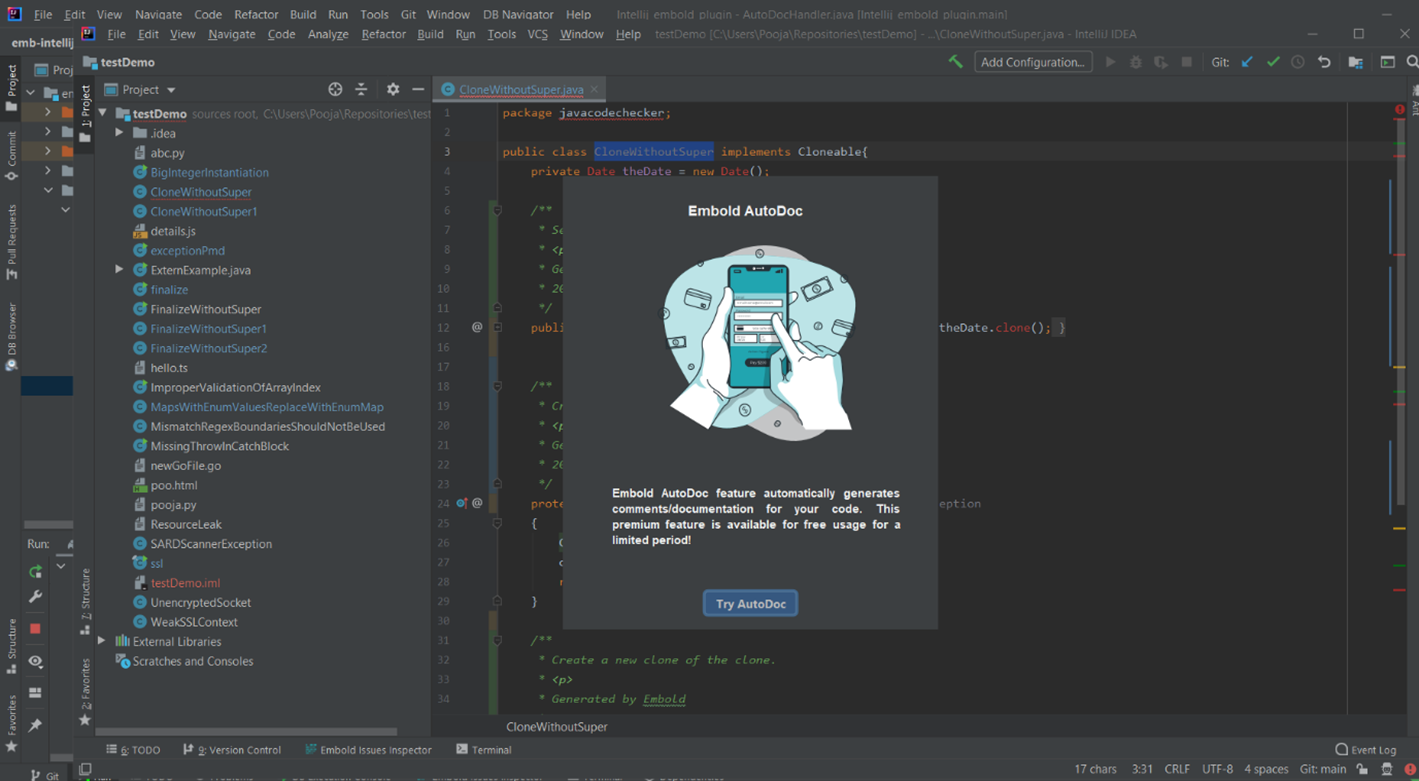Select the FinalizeWithoutSuper1 file in tree
Image resolution: width=1419 pixels, height=781 pixels.
(x=208, y=329)
